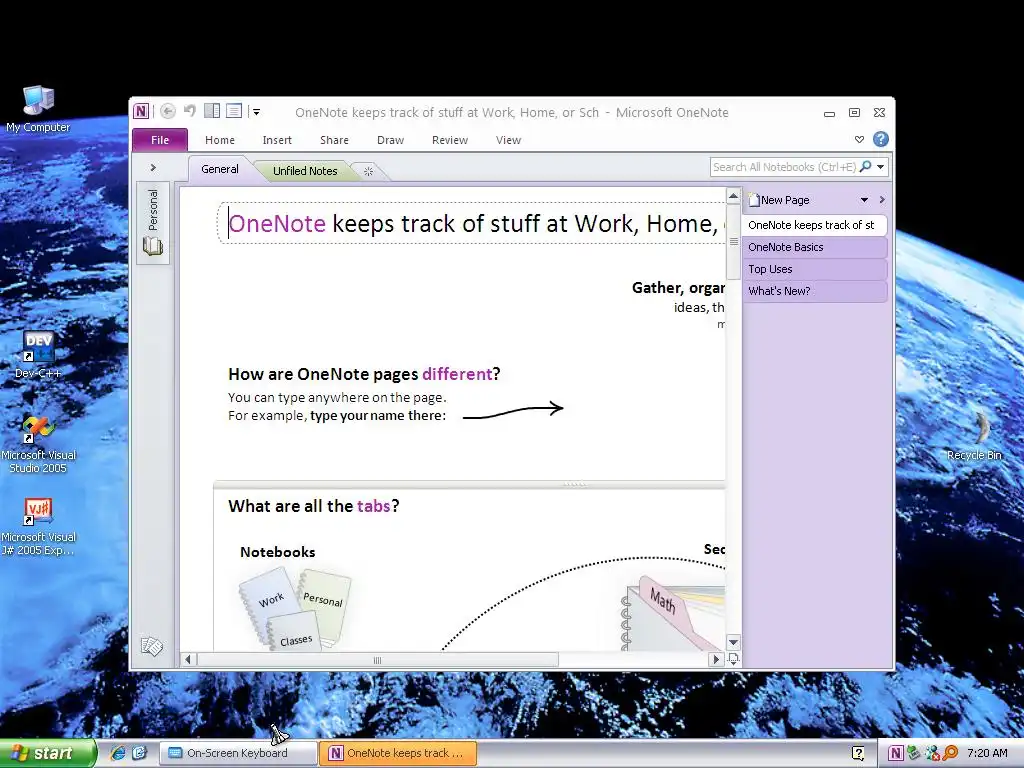Switch to the Home ribbon tab
Viewport: 1024px width, 768px height.
[x=219, y=140]
